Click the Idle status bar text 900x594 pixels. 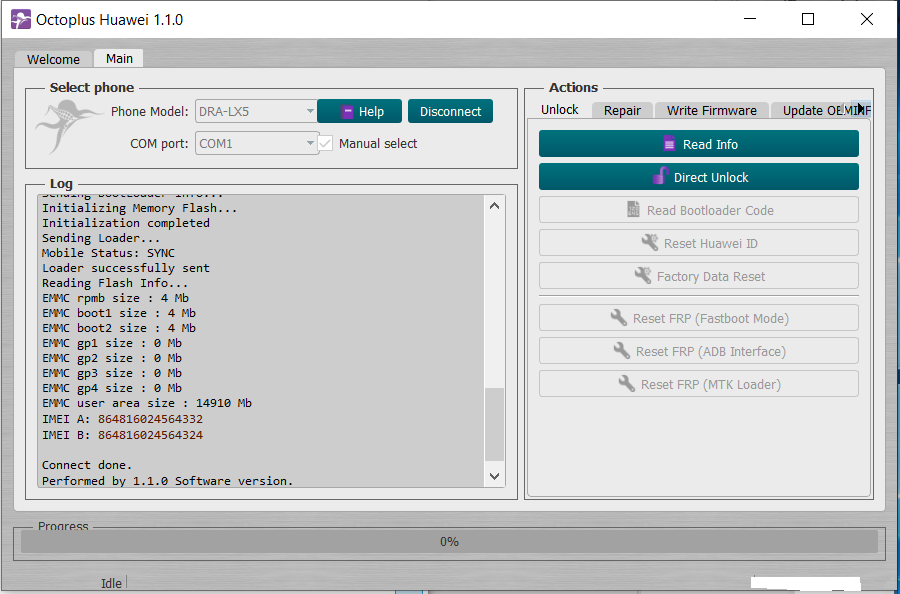coord(111,583)
